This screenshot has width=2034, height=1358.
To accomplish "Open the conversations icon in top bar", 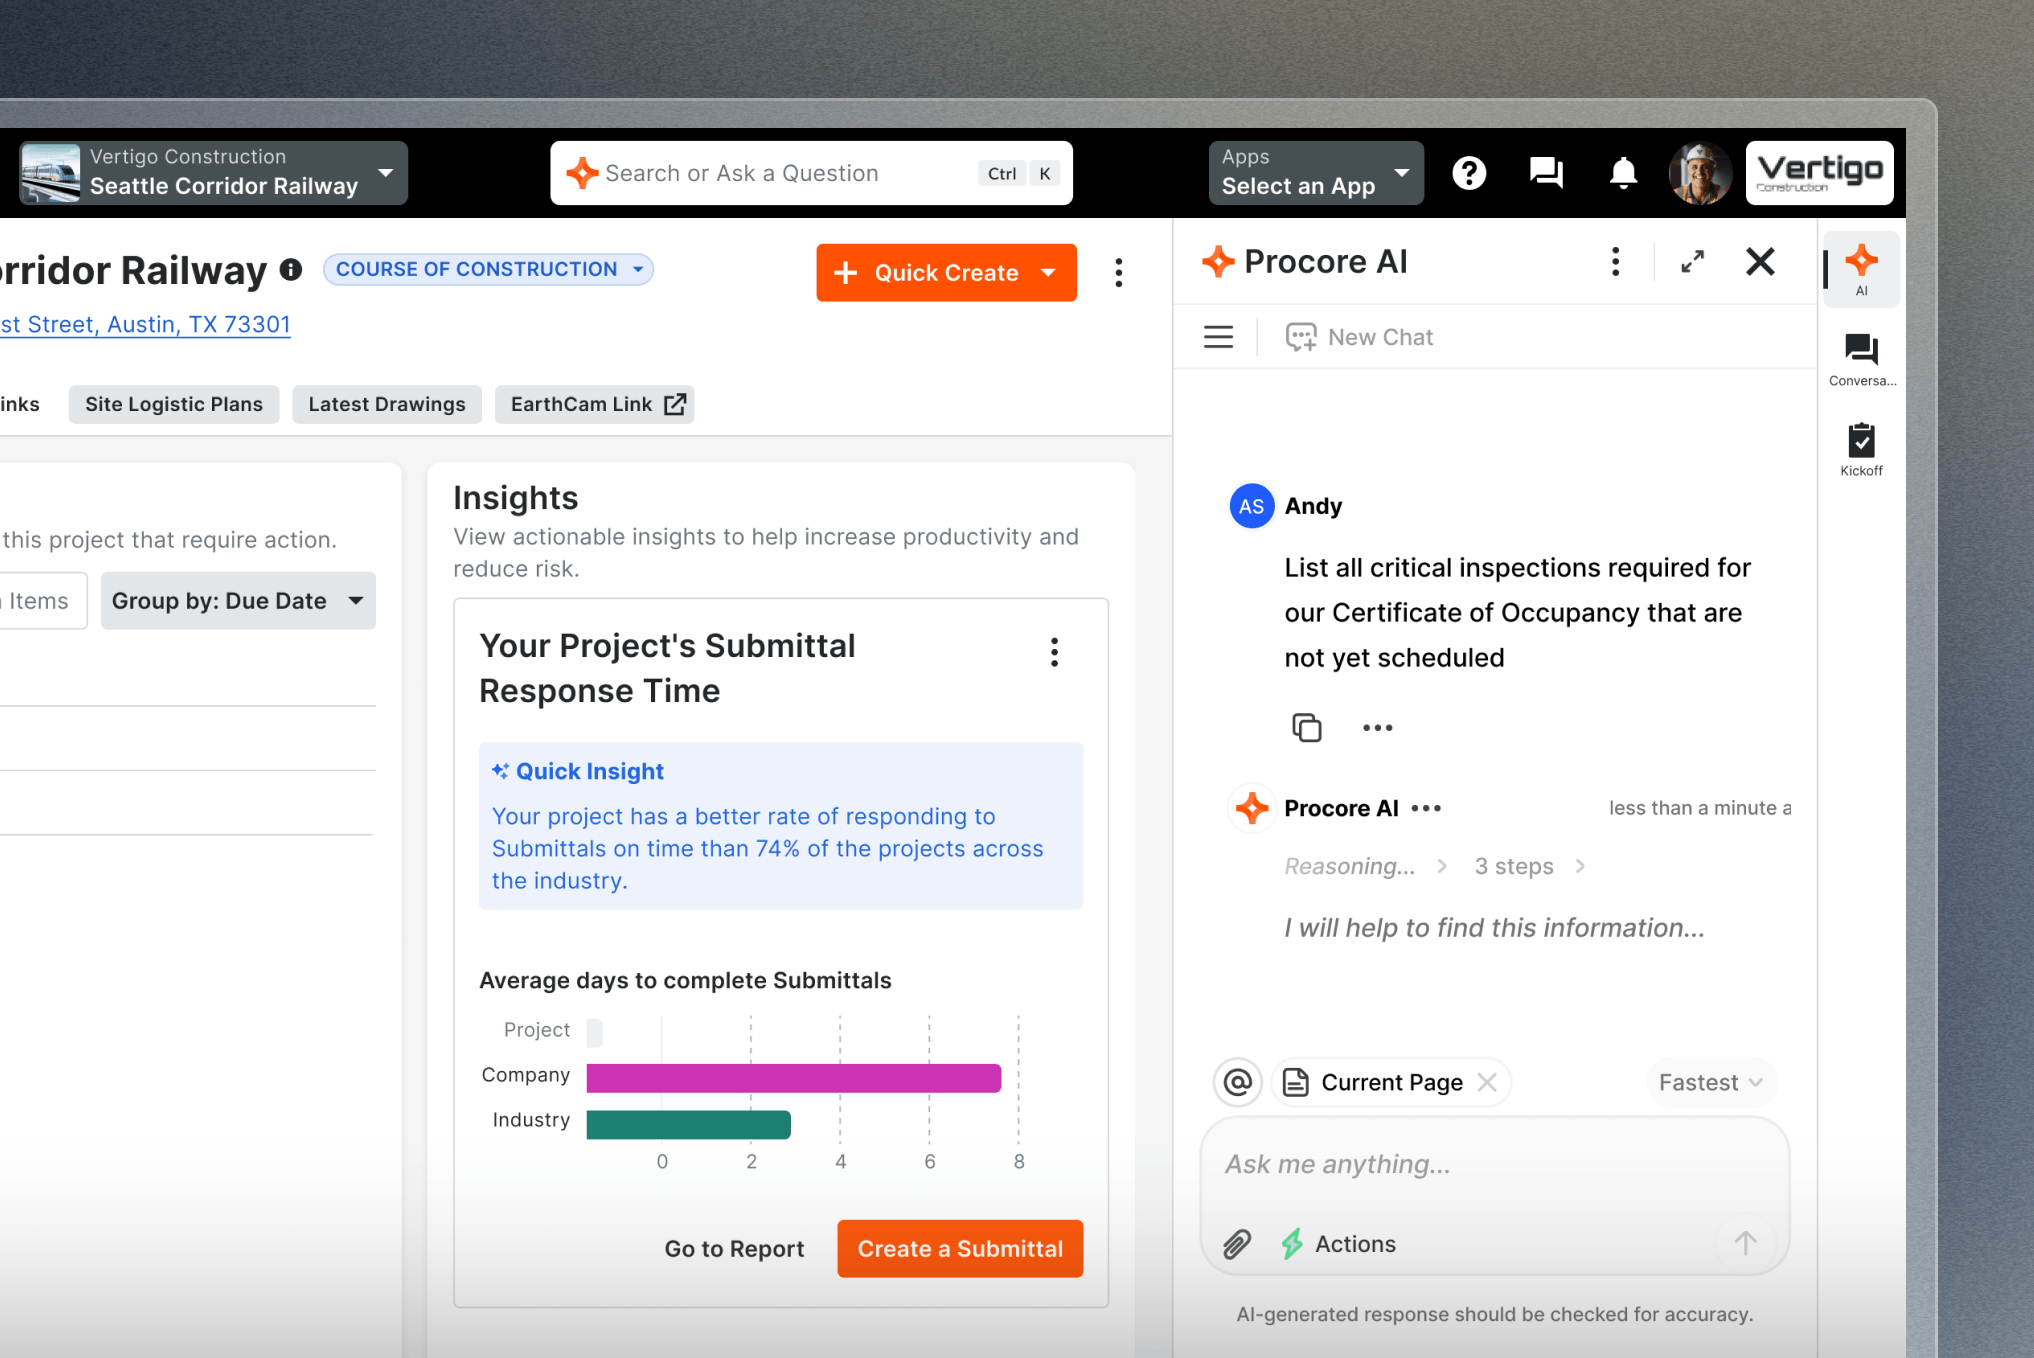I will click(1546, 173).
